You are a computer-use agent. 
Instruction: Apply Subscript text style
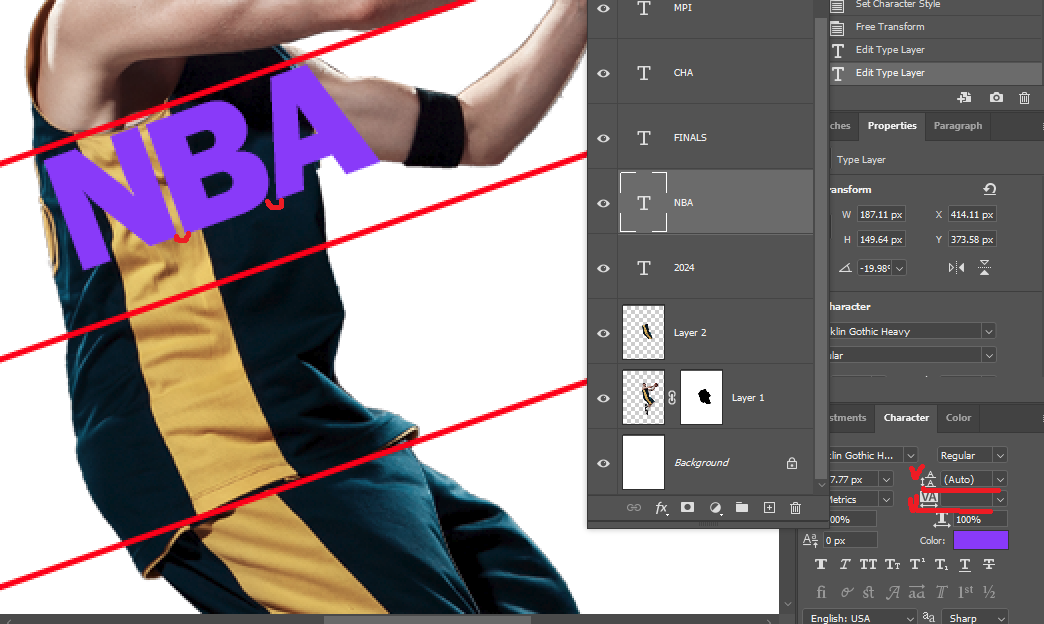(x=941, y=565)
